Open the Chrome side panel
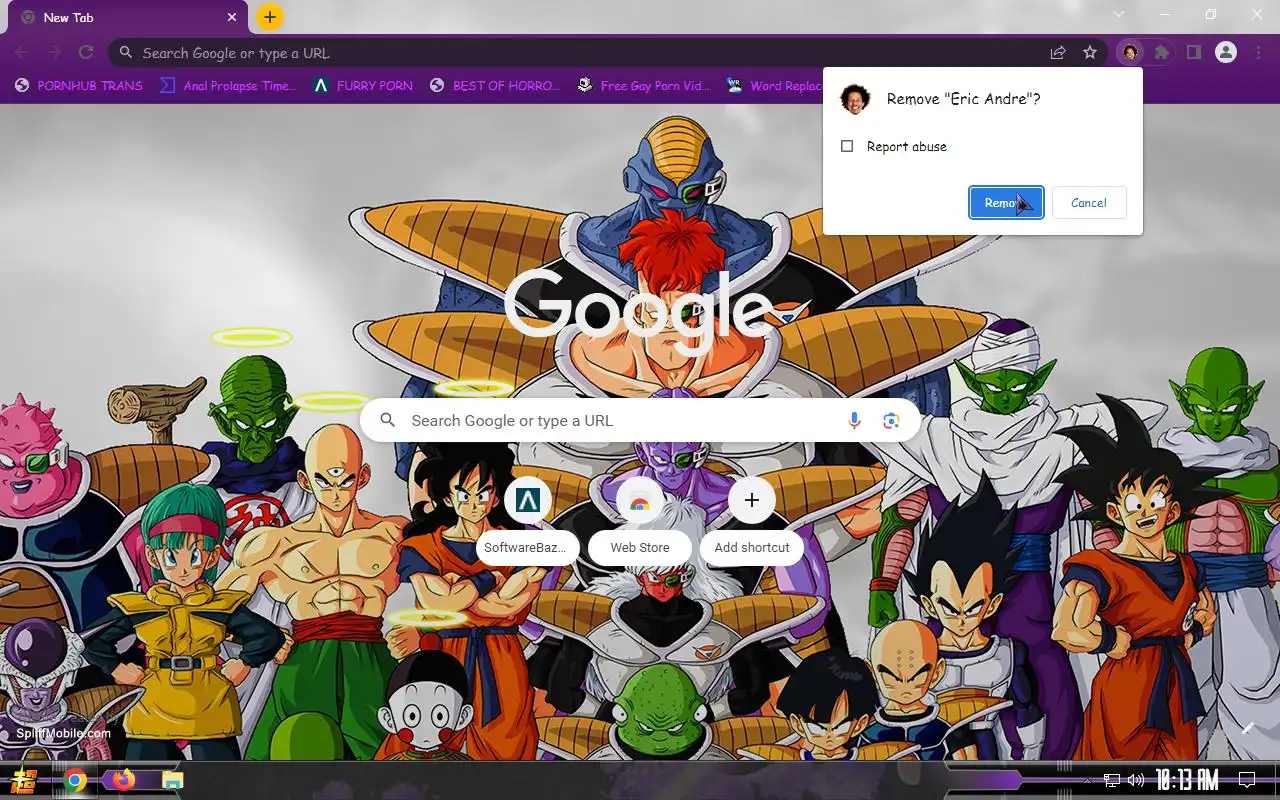This screenshot has width=1280, height=800. tap(1193, 53)
